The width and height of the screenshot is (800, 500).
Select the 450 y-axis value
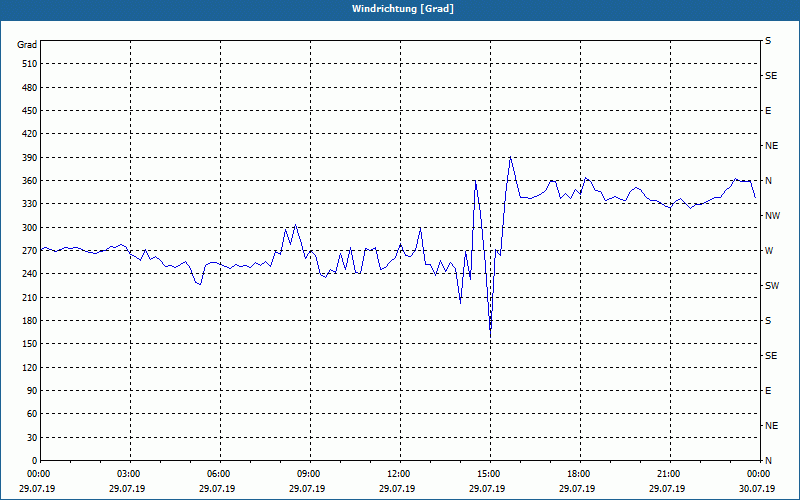click(29, 111)
